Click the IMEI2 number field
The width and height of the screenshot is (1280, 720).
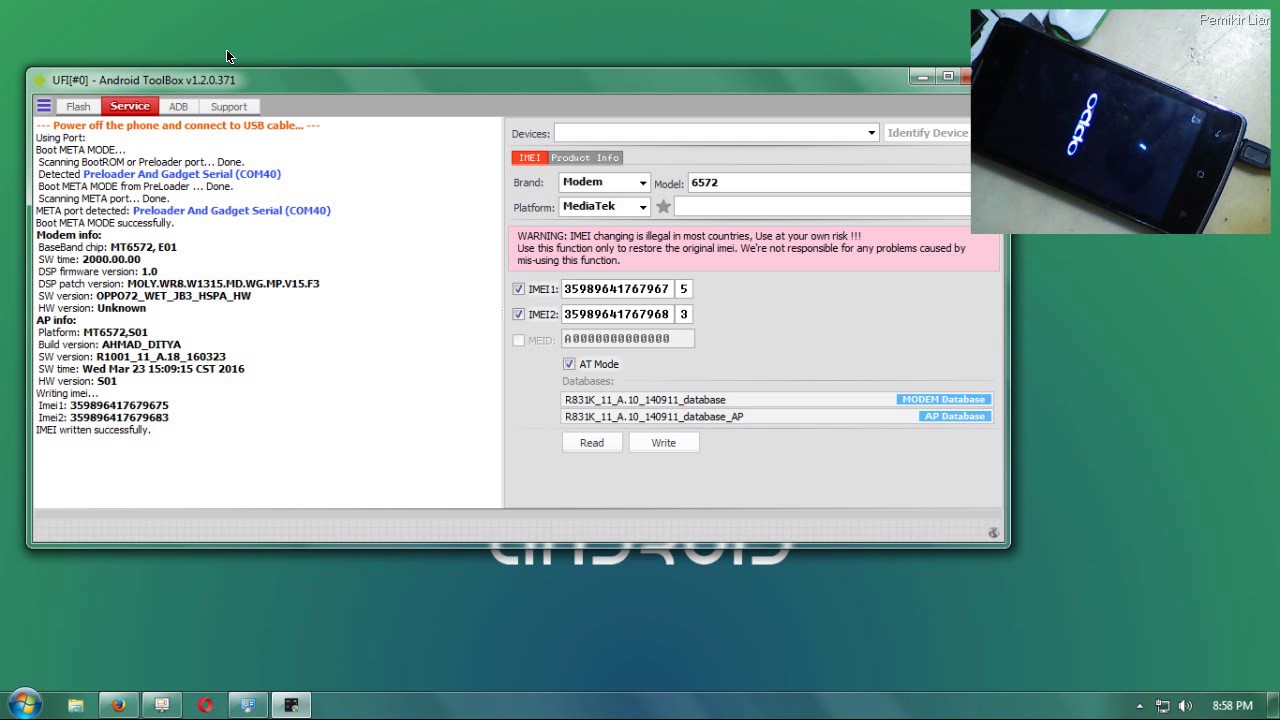coord(616,314)
